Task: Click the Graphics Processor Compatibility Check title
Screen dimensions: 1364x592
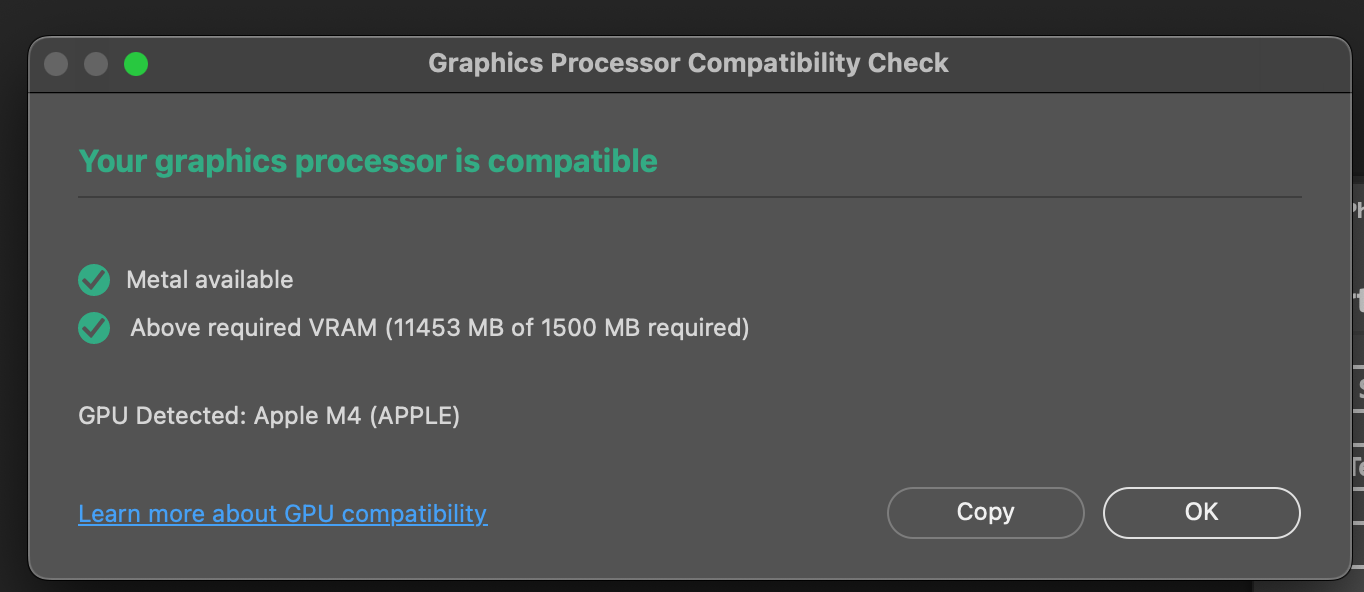Action: point(688,63)
